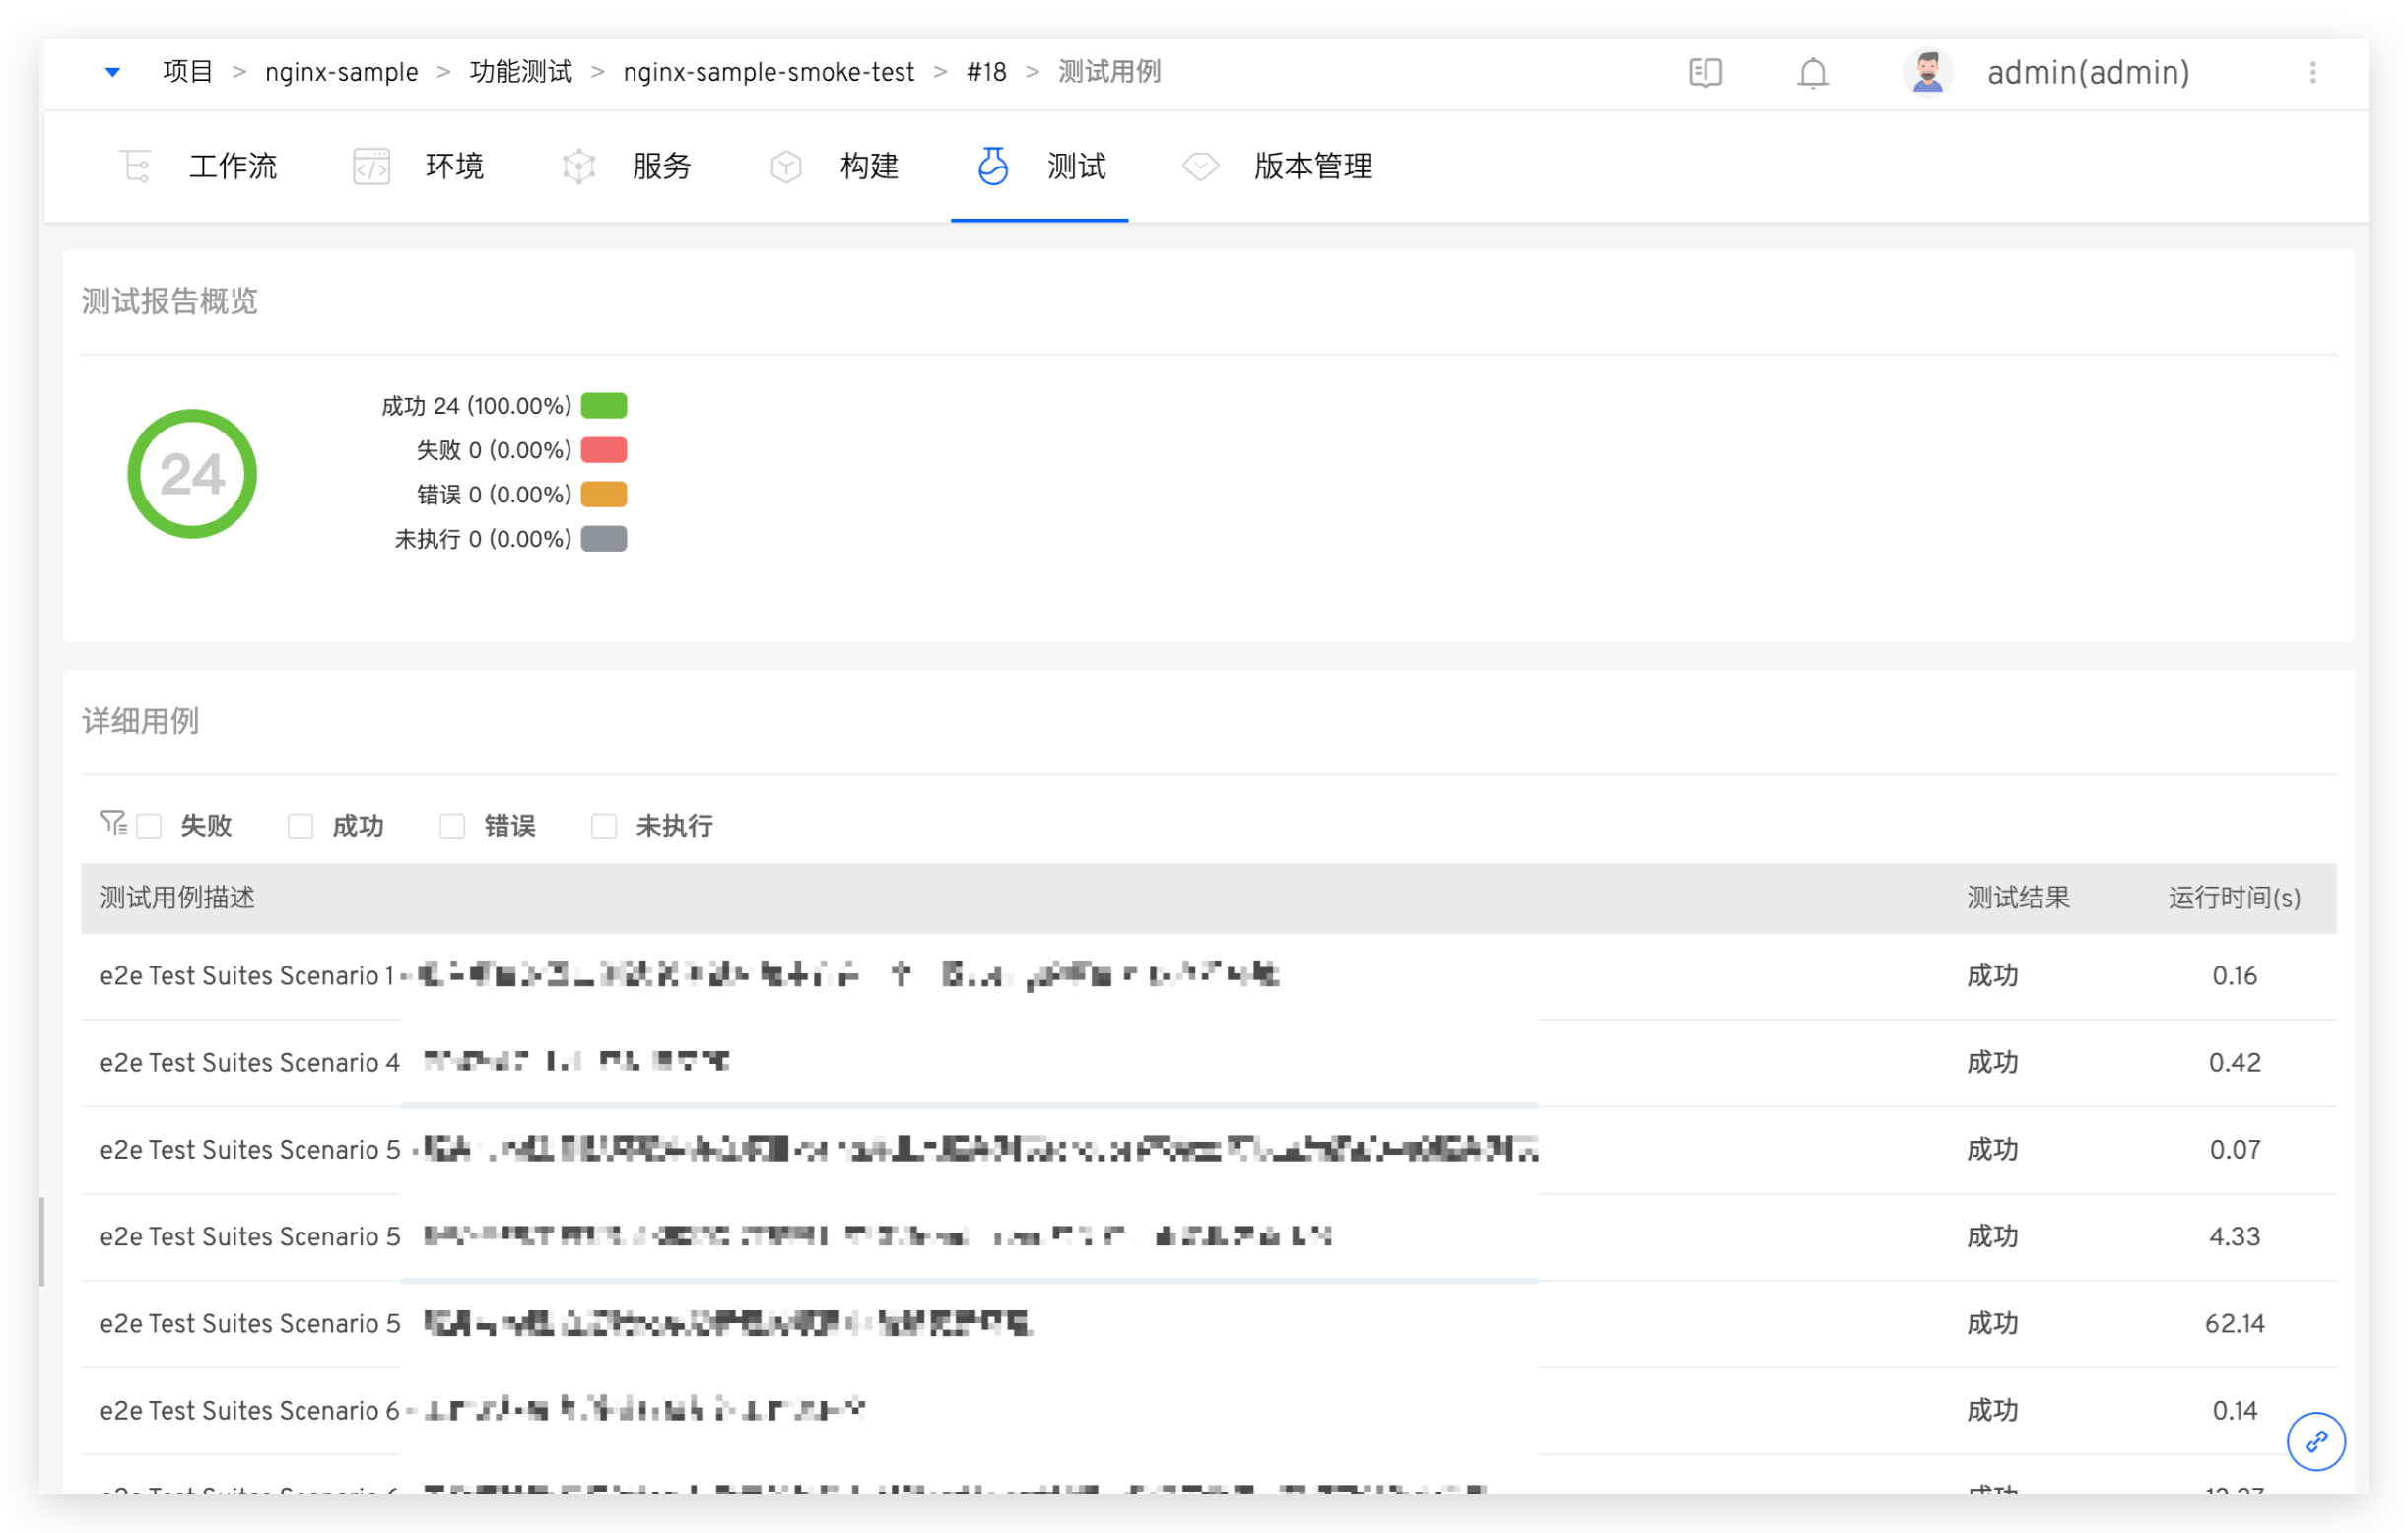
Task: Click the 构建 (build) cube icon
Action: click(x=786, y=165)
